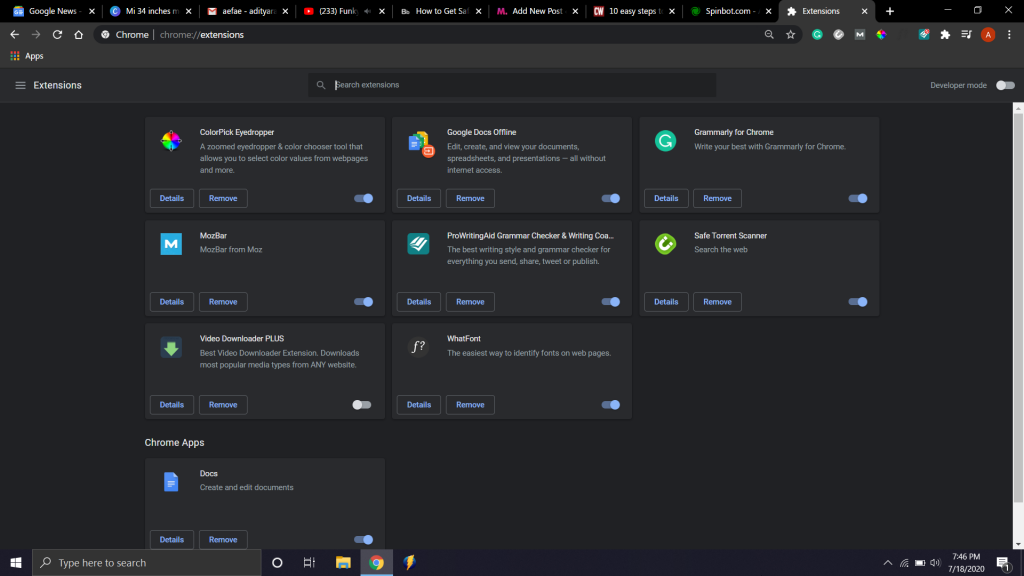Open Details for WhatFont
Image resolution: width=1024 pixels, height=576 pixels.
tap(419, 405)
